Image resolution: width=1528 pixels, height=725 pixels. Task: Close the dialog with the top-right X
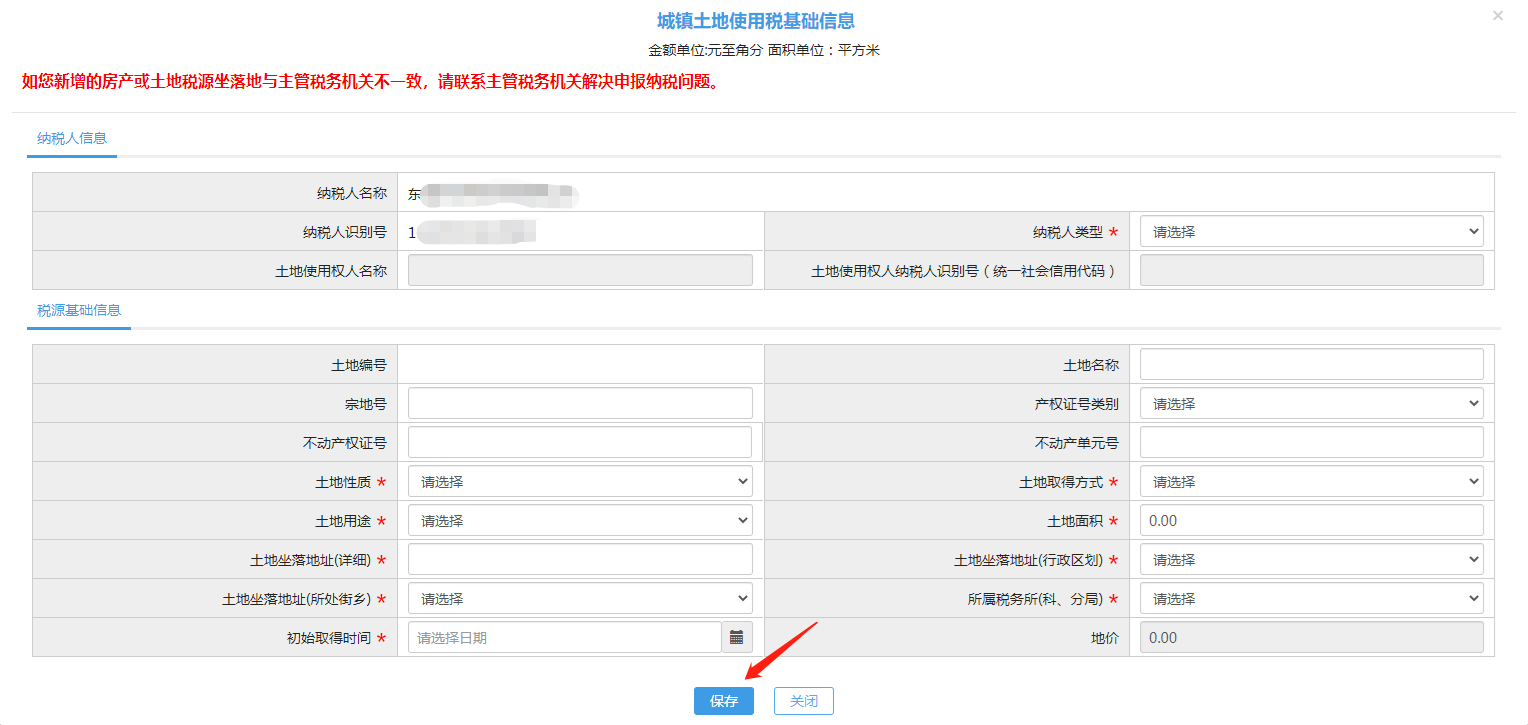1497,16
